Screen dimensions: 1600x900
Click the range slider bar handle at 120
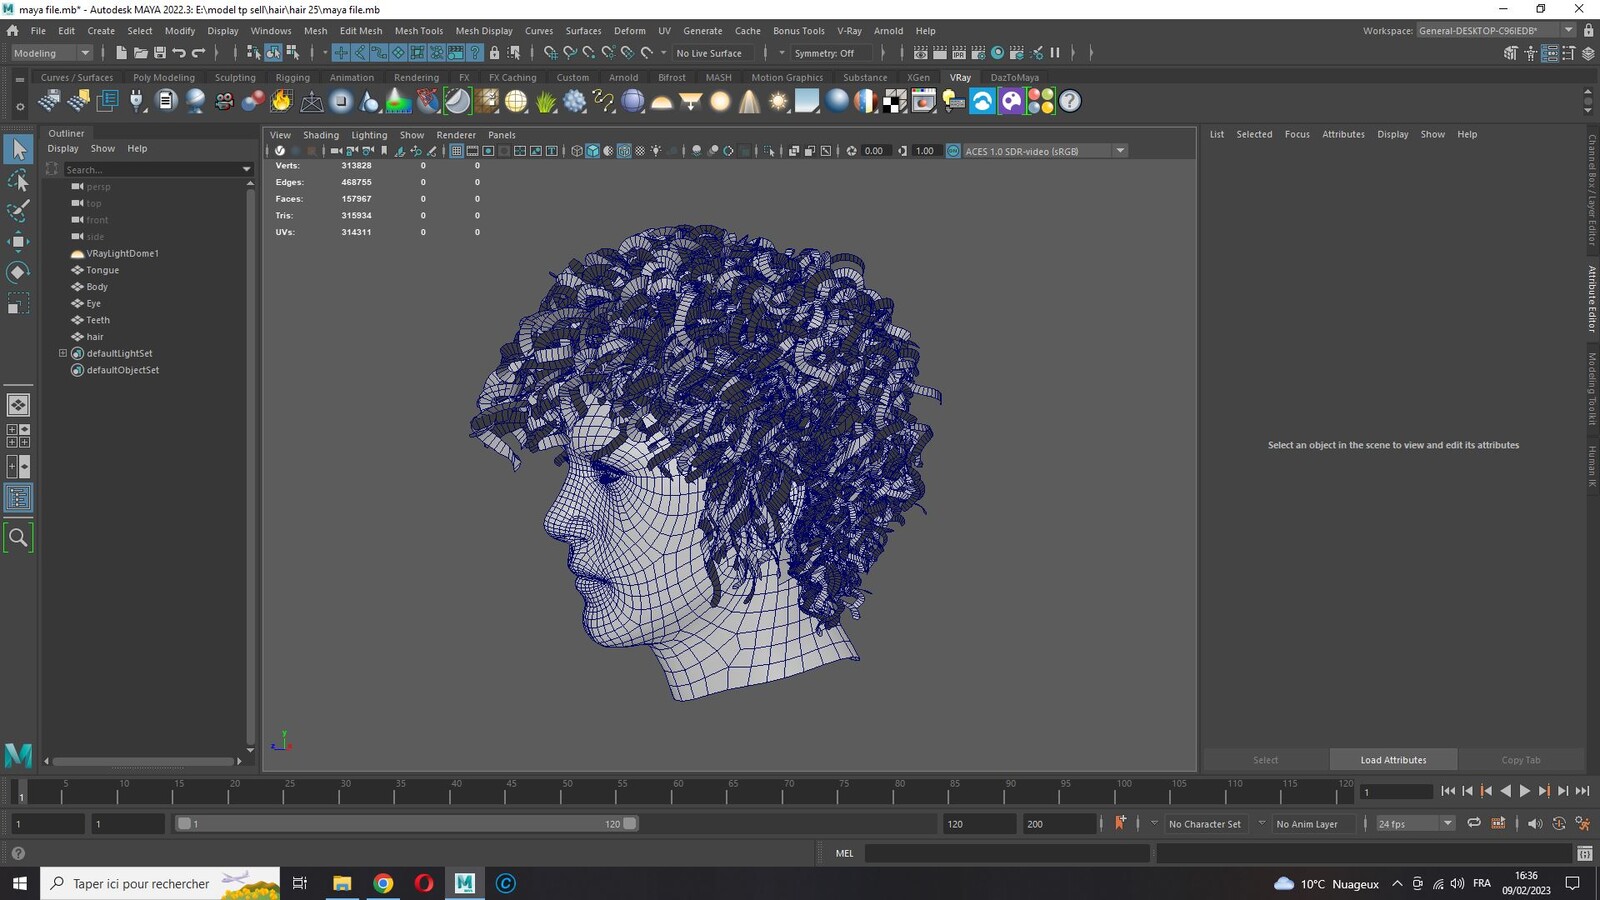point(630,823)
